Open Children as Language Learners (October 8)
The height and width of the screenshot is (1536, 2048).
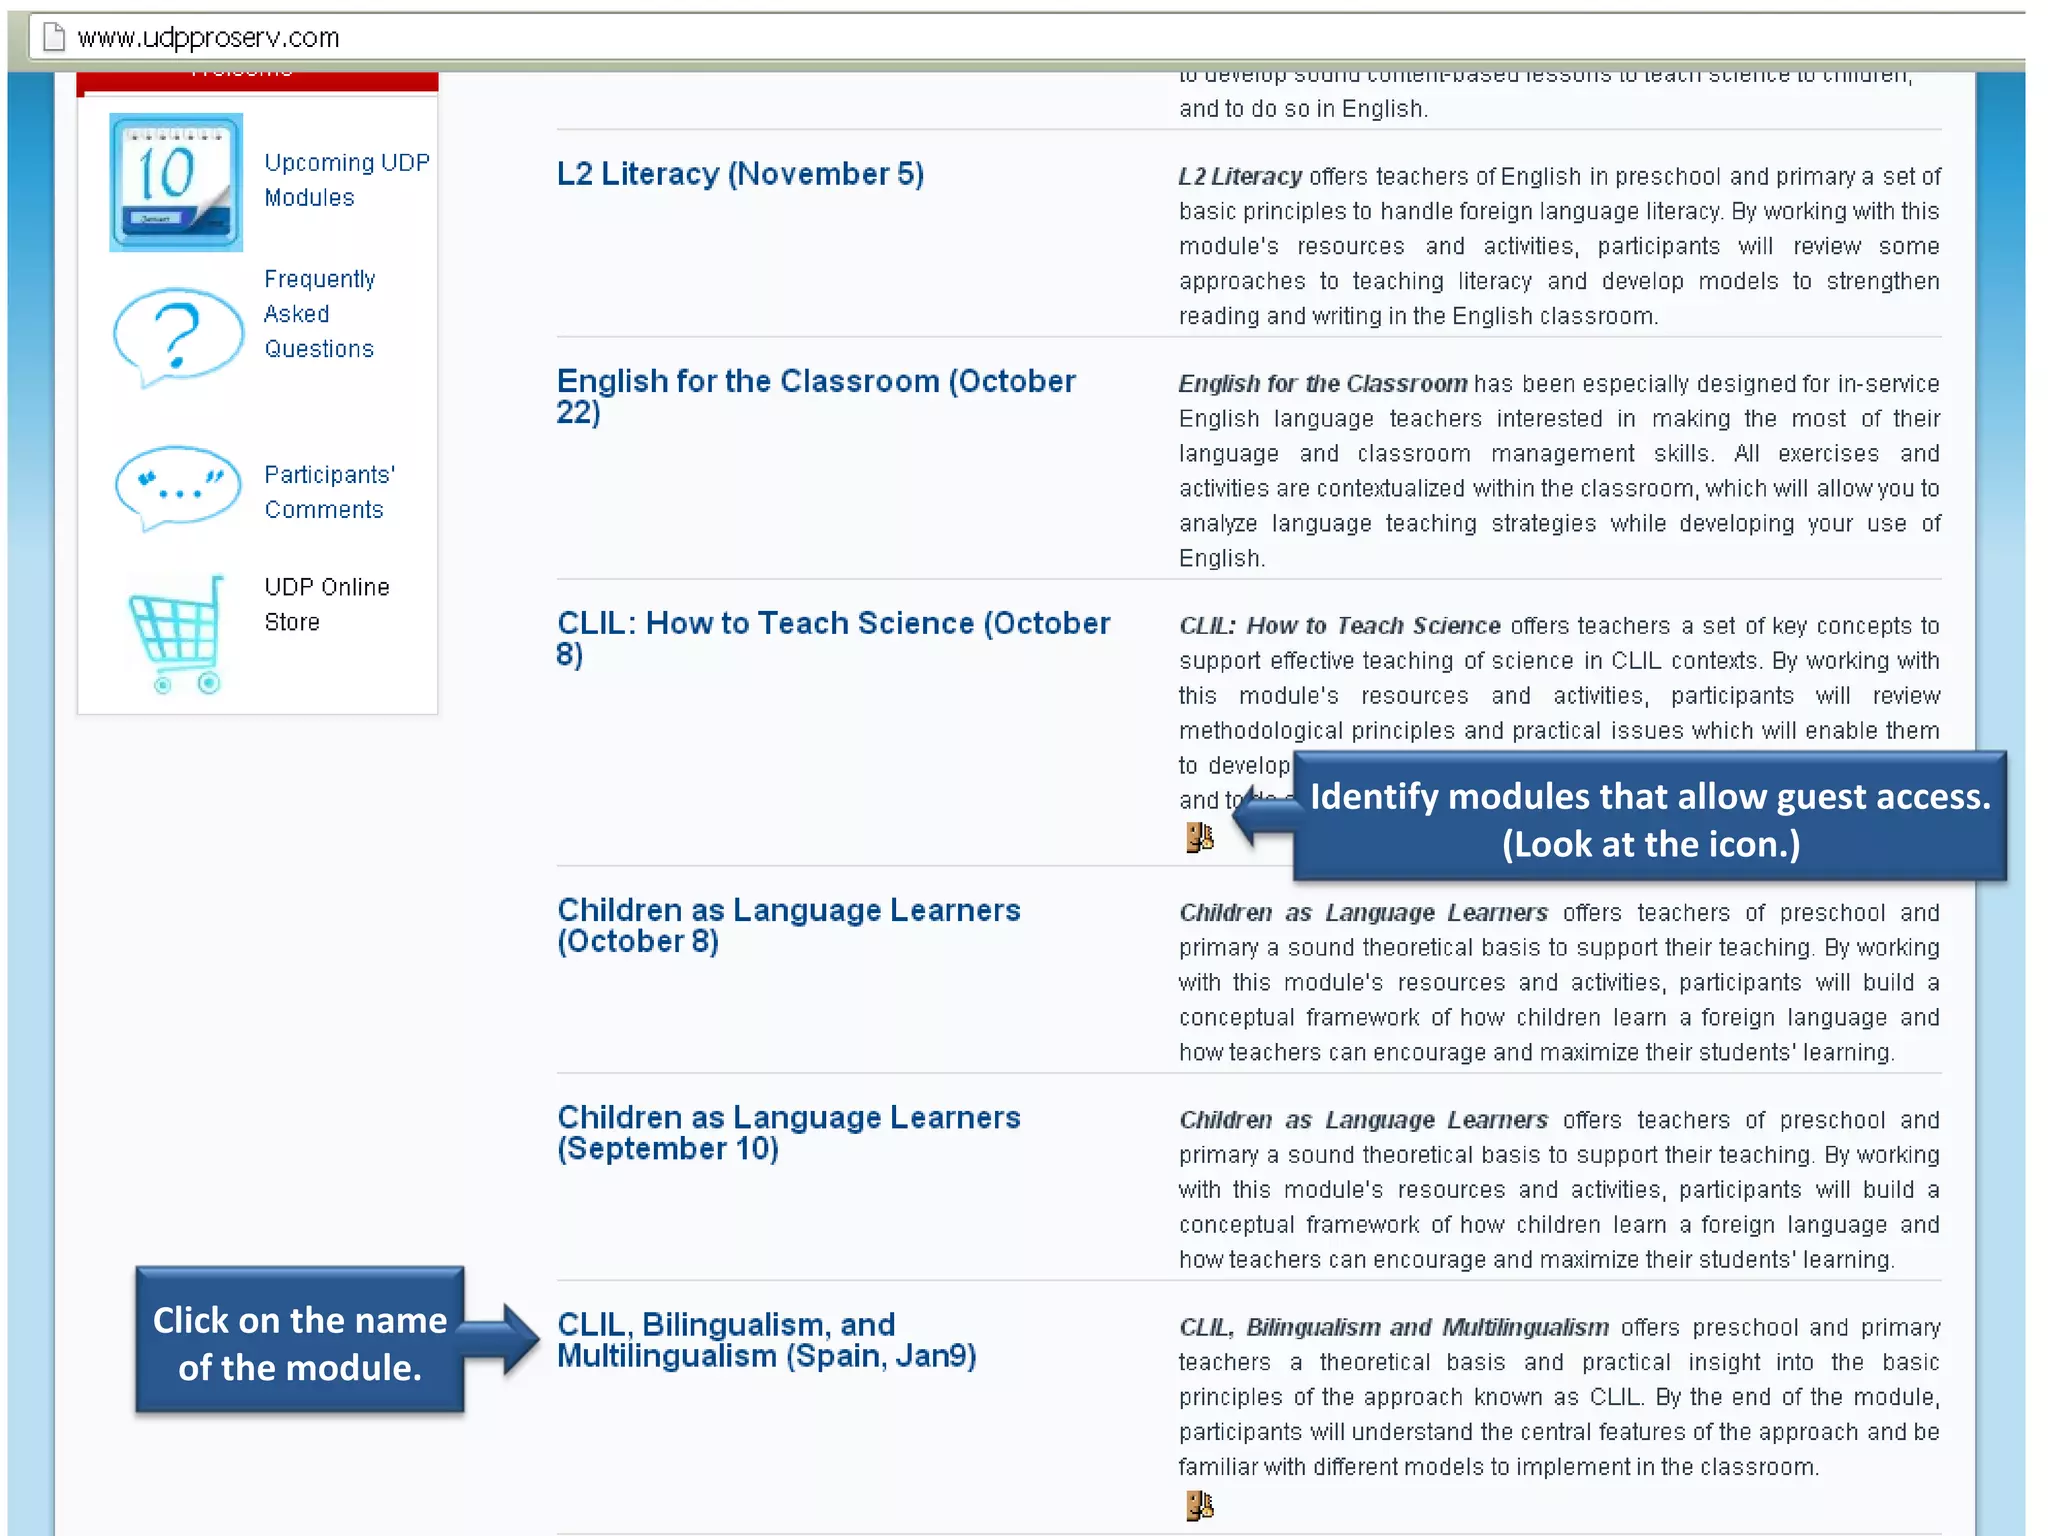(788, 925)
